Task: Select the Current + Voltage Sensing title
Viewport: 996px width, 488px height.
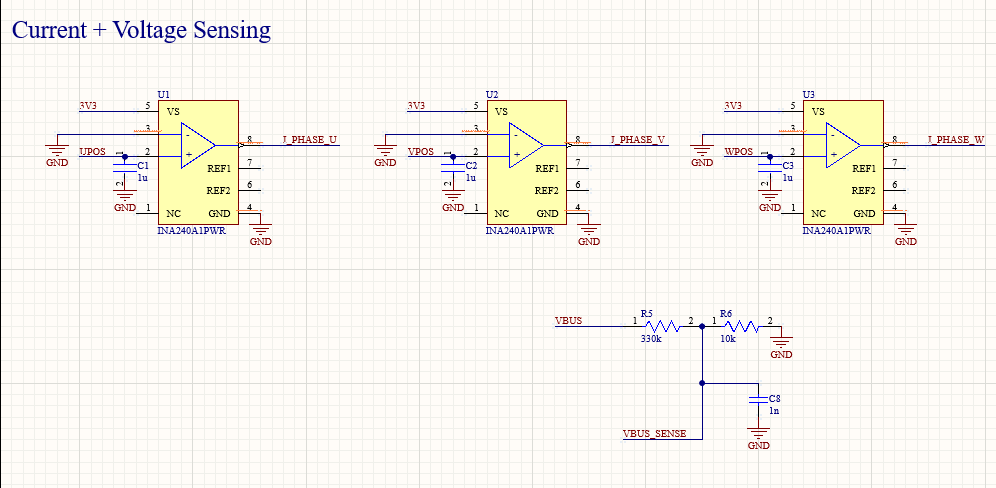Action: click(142, 30)
